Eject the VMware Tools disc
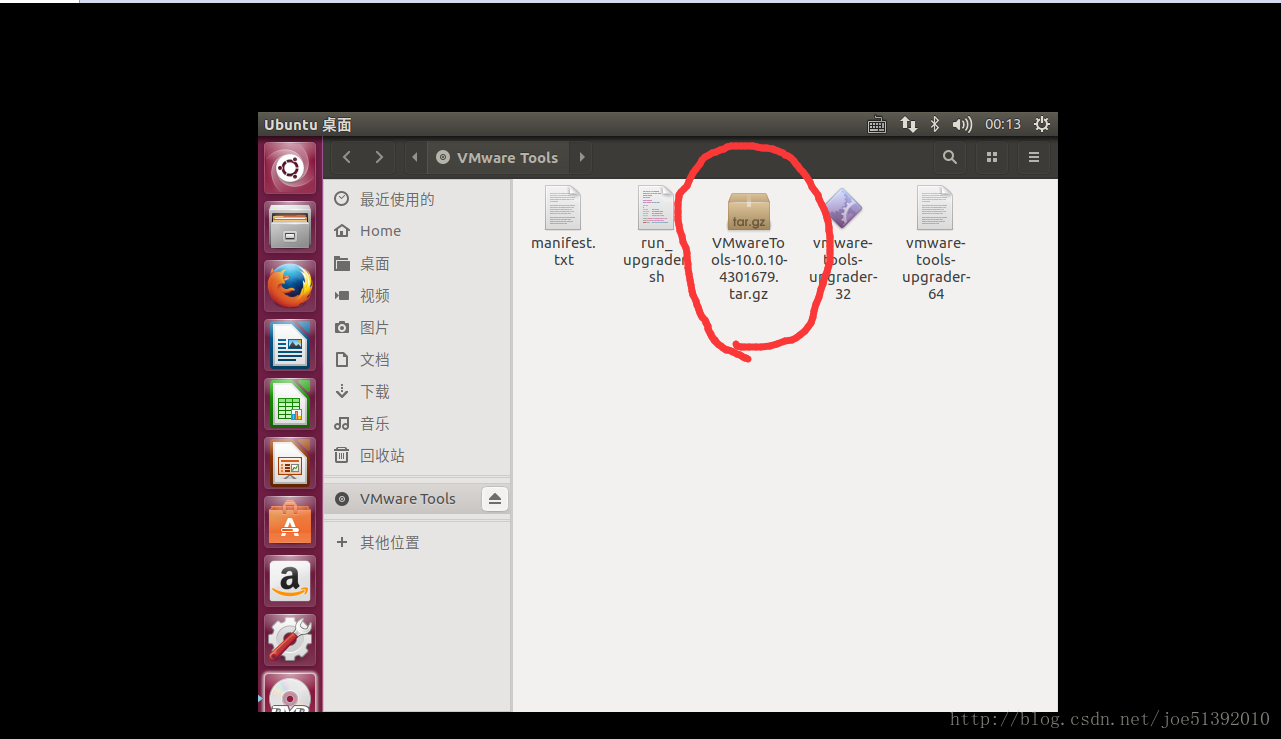This screenshot has width=1281, height=739. (495, 499)
